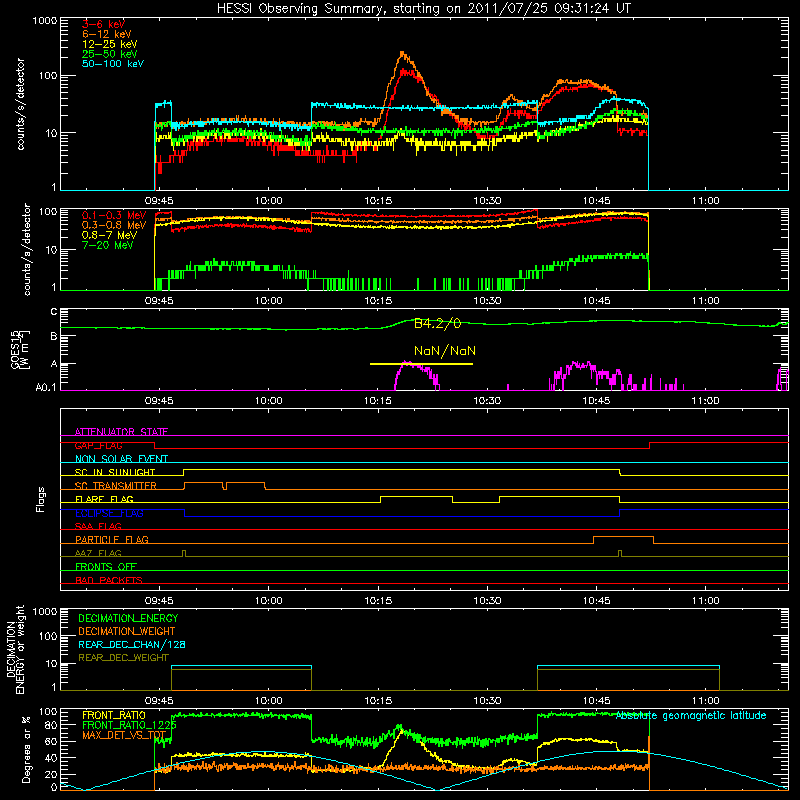Image resolution: width=800 pixels, height=800 pixels.
Task: Click the 6-12 keV orange flare peak near 10:18
Action: [x=403, y=53]
